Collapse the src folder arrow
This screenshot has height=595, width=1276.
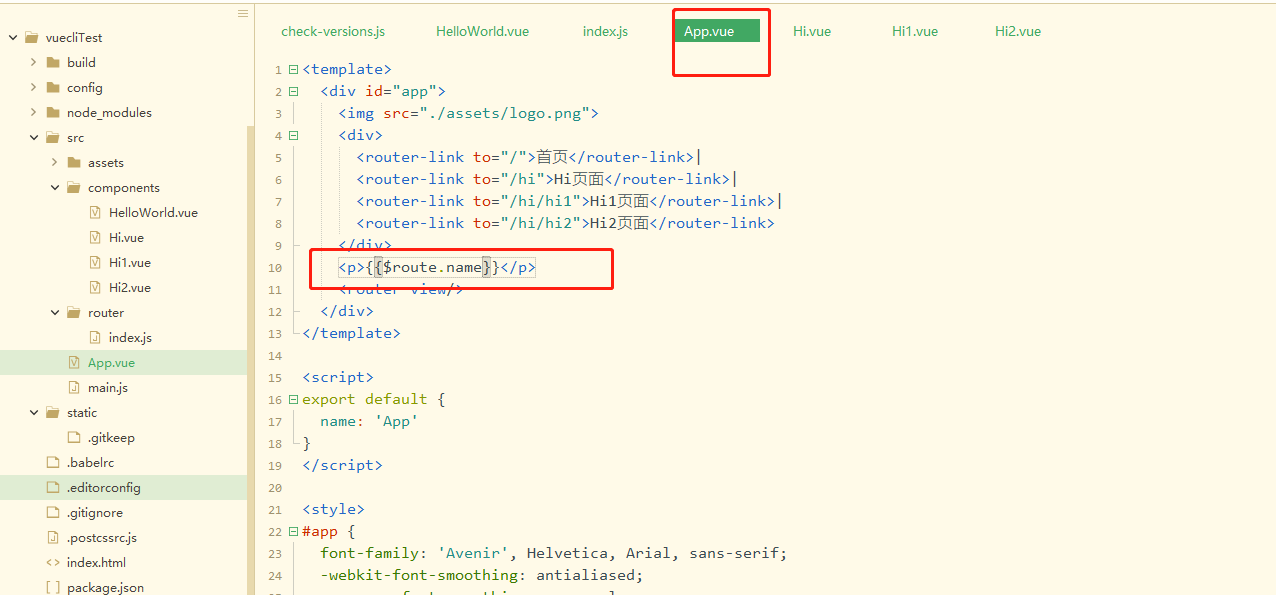click(33, 138)
